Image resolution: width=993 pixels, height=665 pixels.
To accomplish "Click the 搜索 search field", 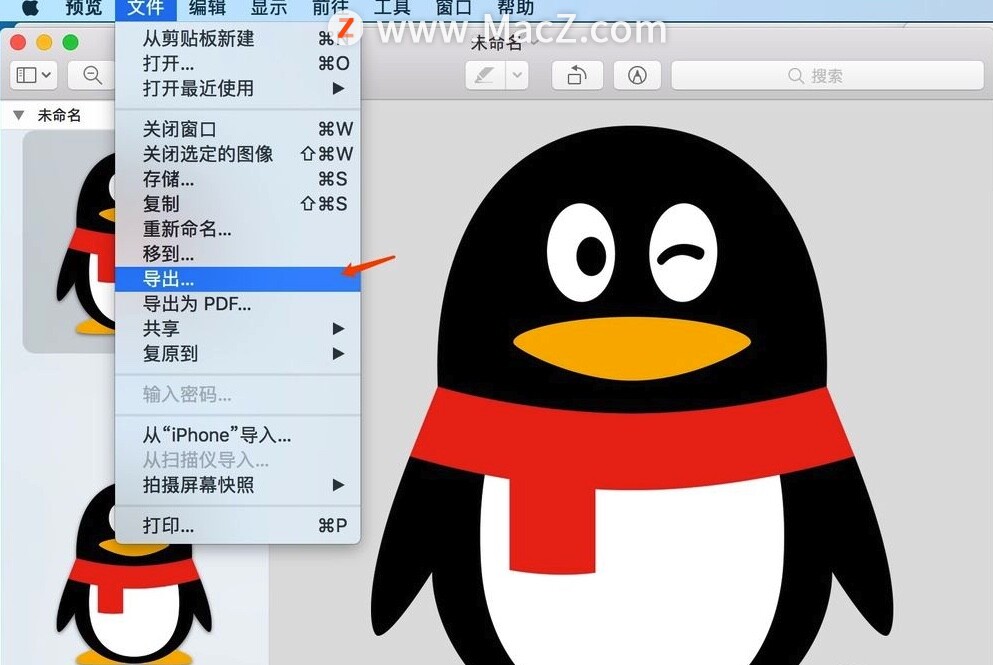I will tap(827, 76).
